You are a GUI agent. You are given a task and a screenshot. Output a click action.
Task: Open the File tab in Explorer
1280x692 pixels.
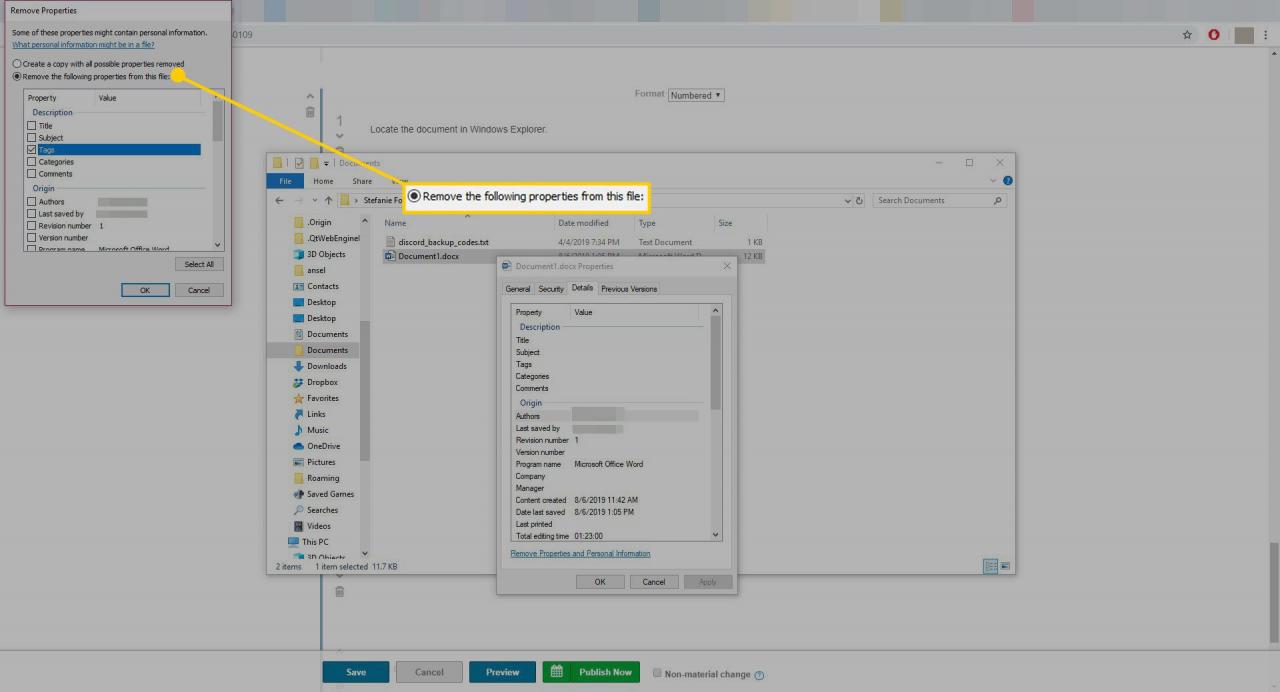click(x=285, y=181)
